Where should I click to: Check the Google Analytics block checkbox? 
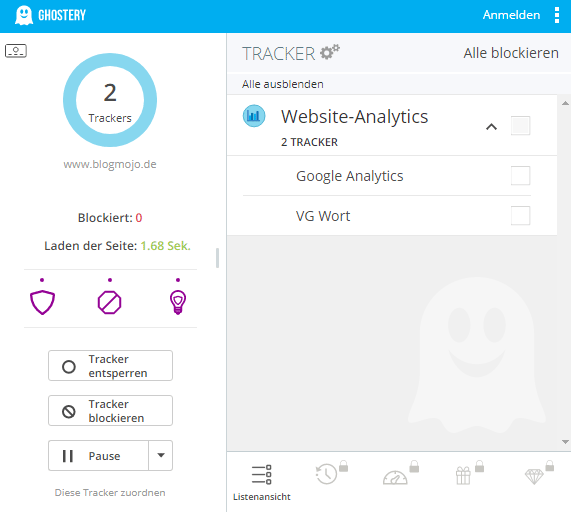click(x=520, y=176)
